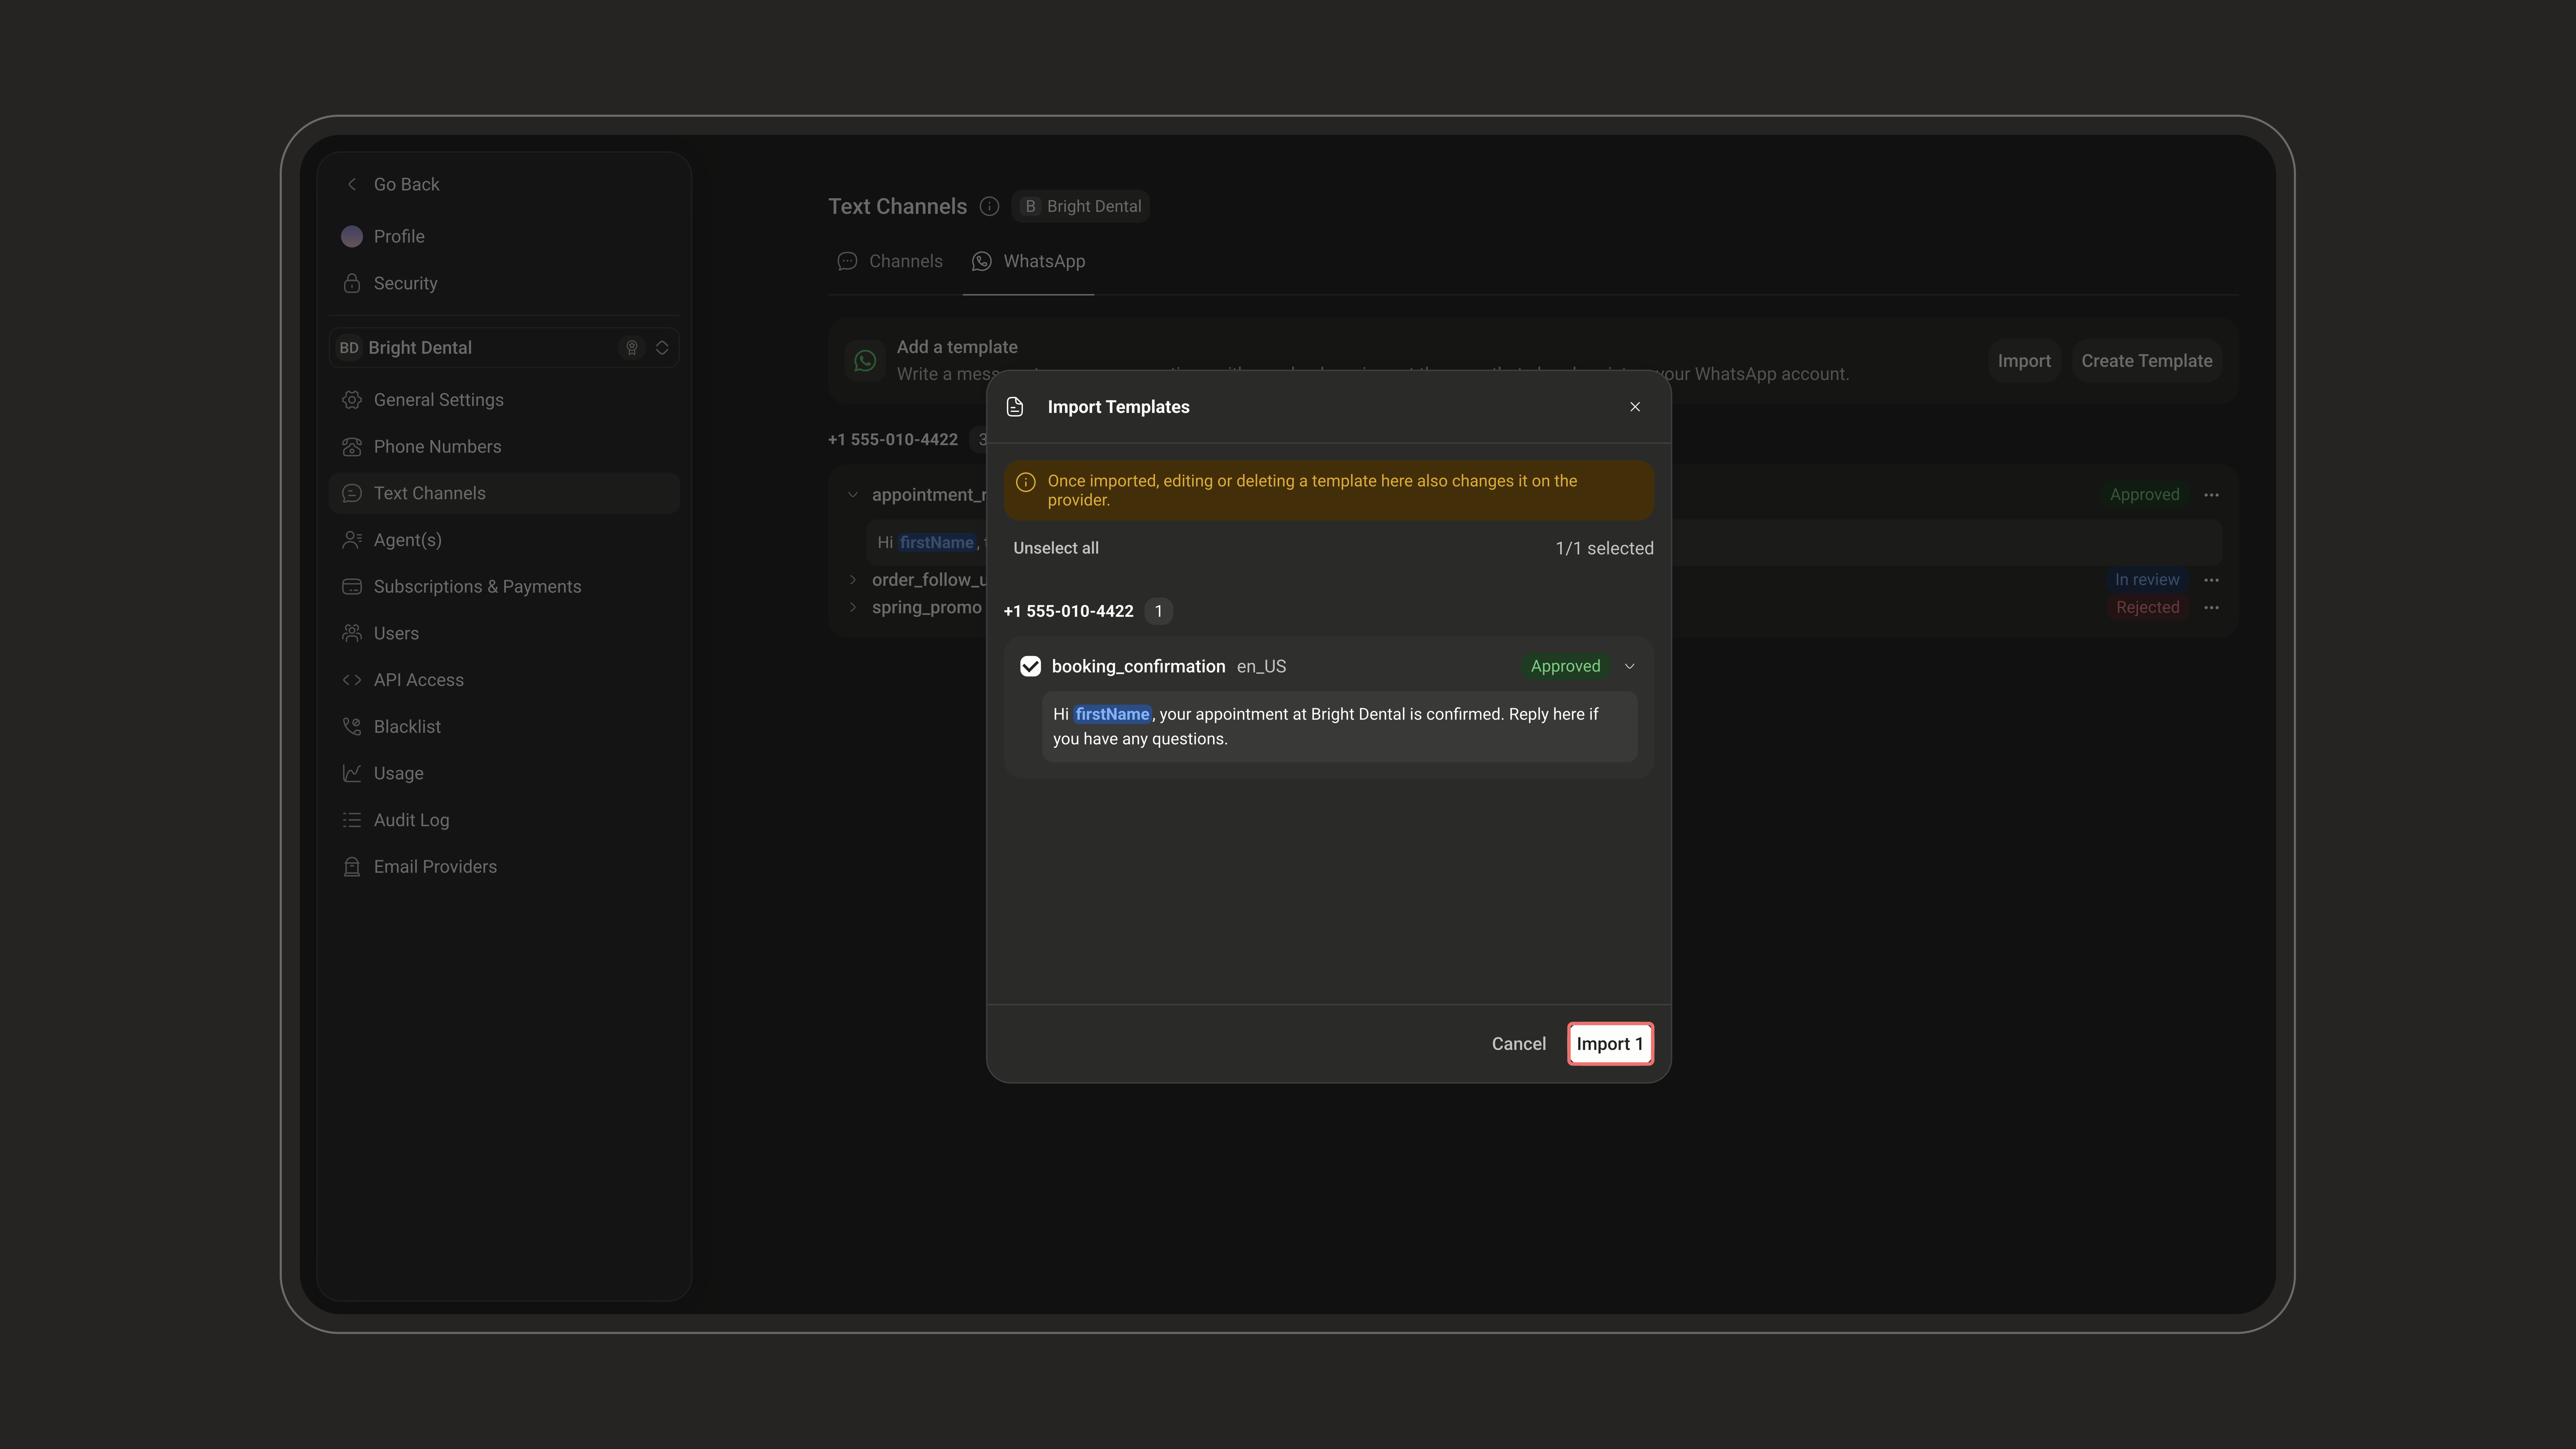Go Back using the sidebar arrow
Screen dimensions: 2576x1449
351,184
